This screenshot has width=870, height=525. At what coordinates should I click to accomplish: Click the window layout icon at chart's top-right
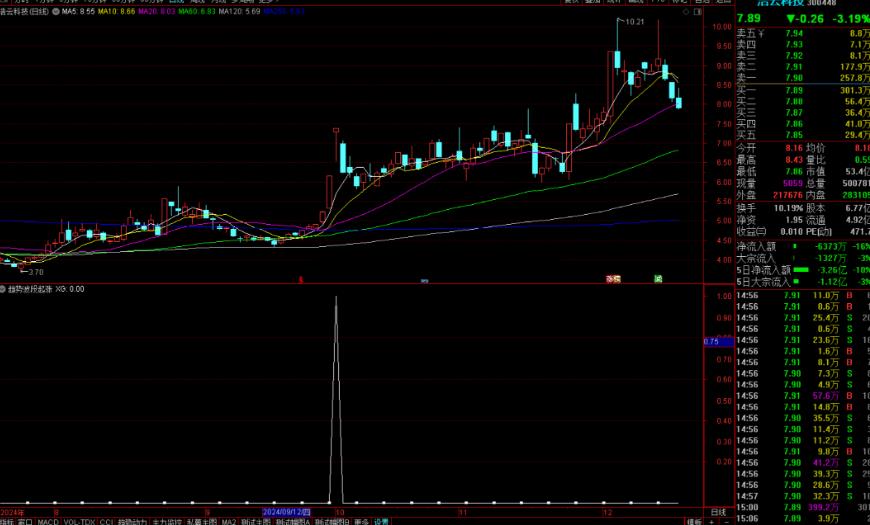(x=697, y=11)
